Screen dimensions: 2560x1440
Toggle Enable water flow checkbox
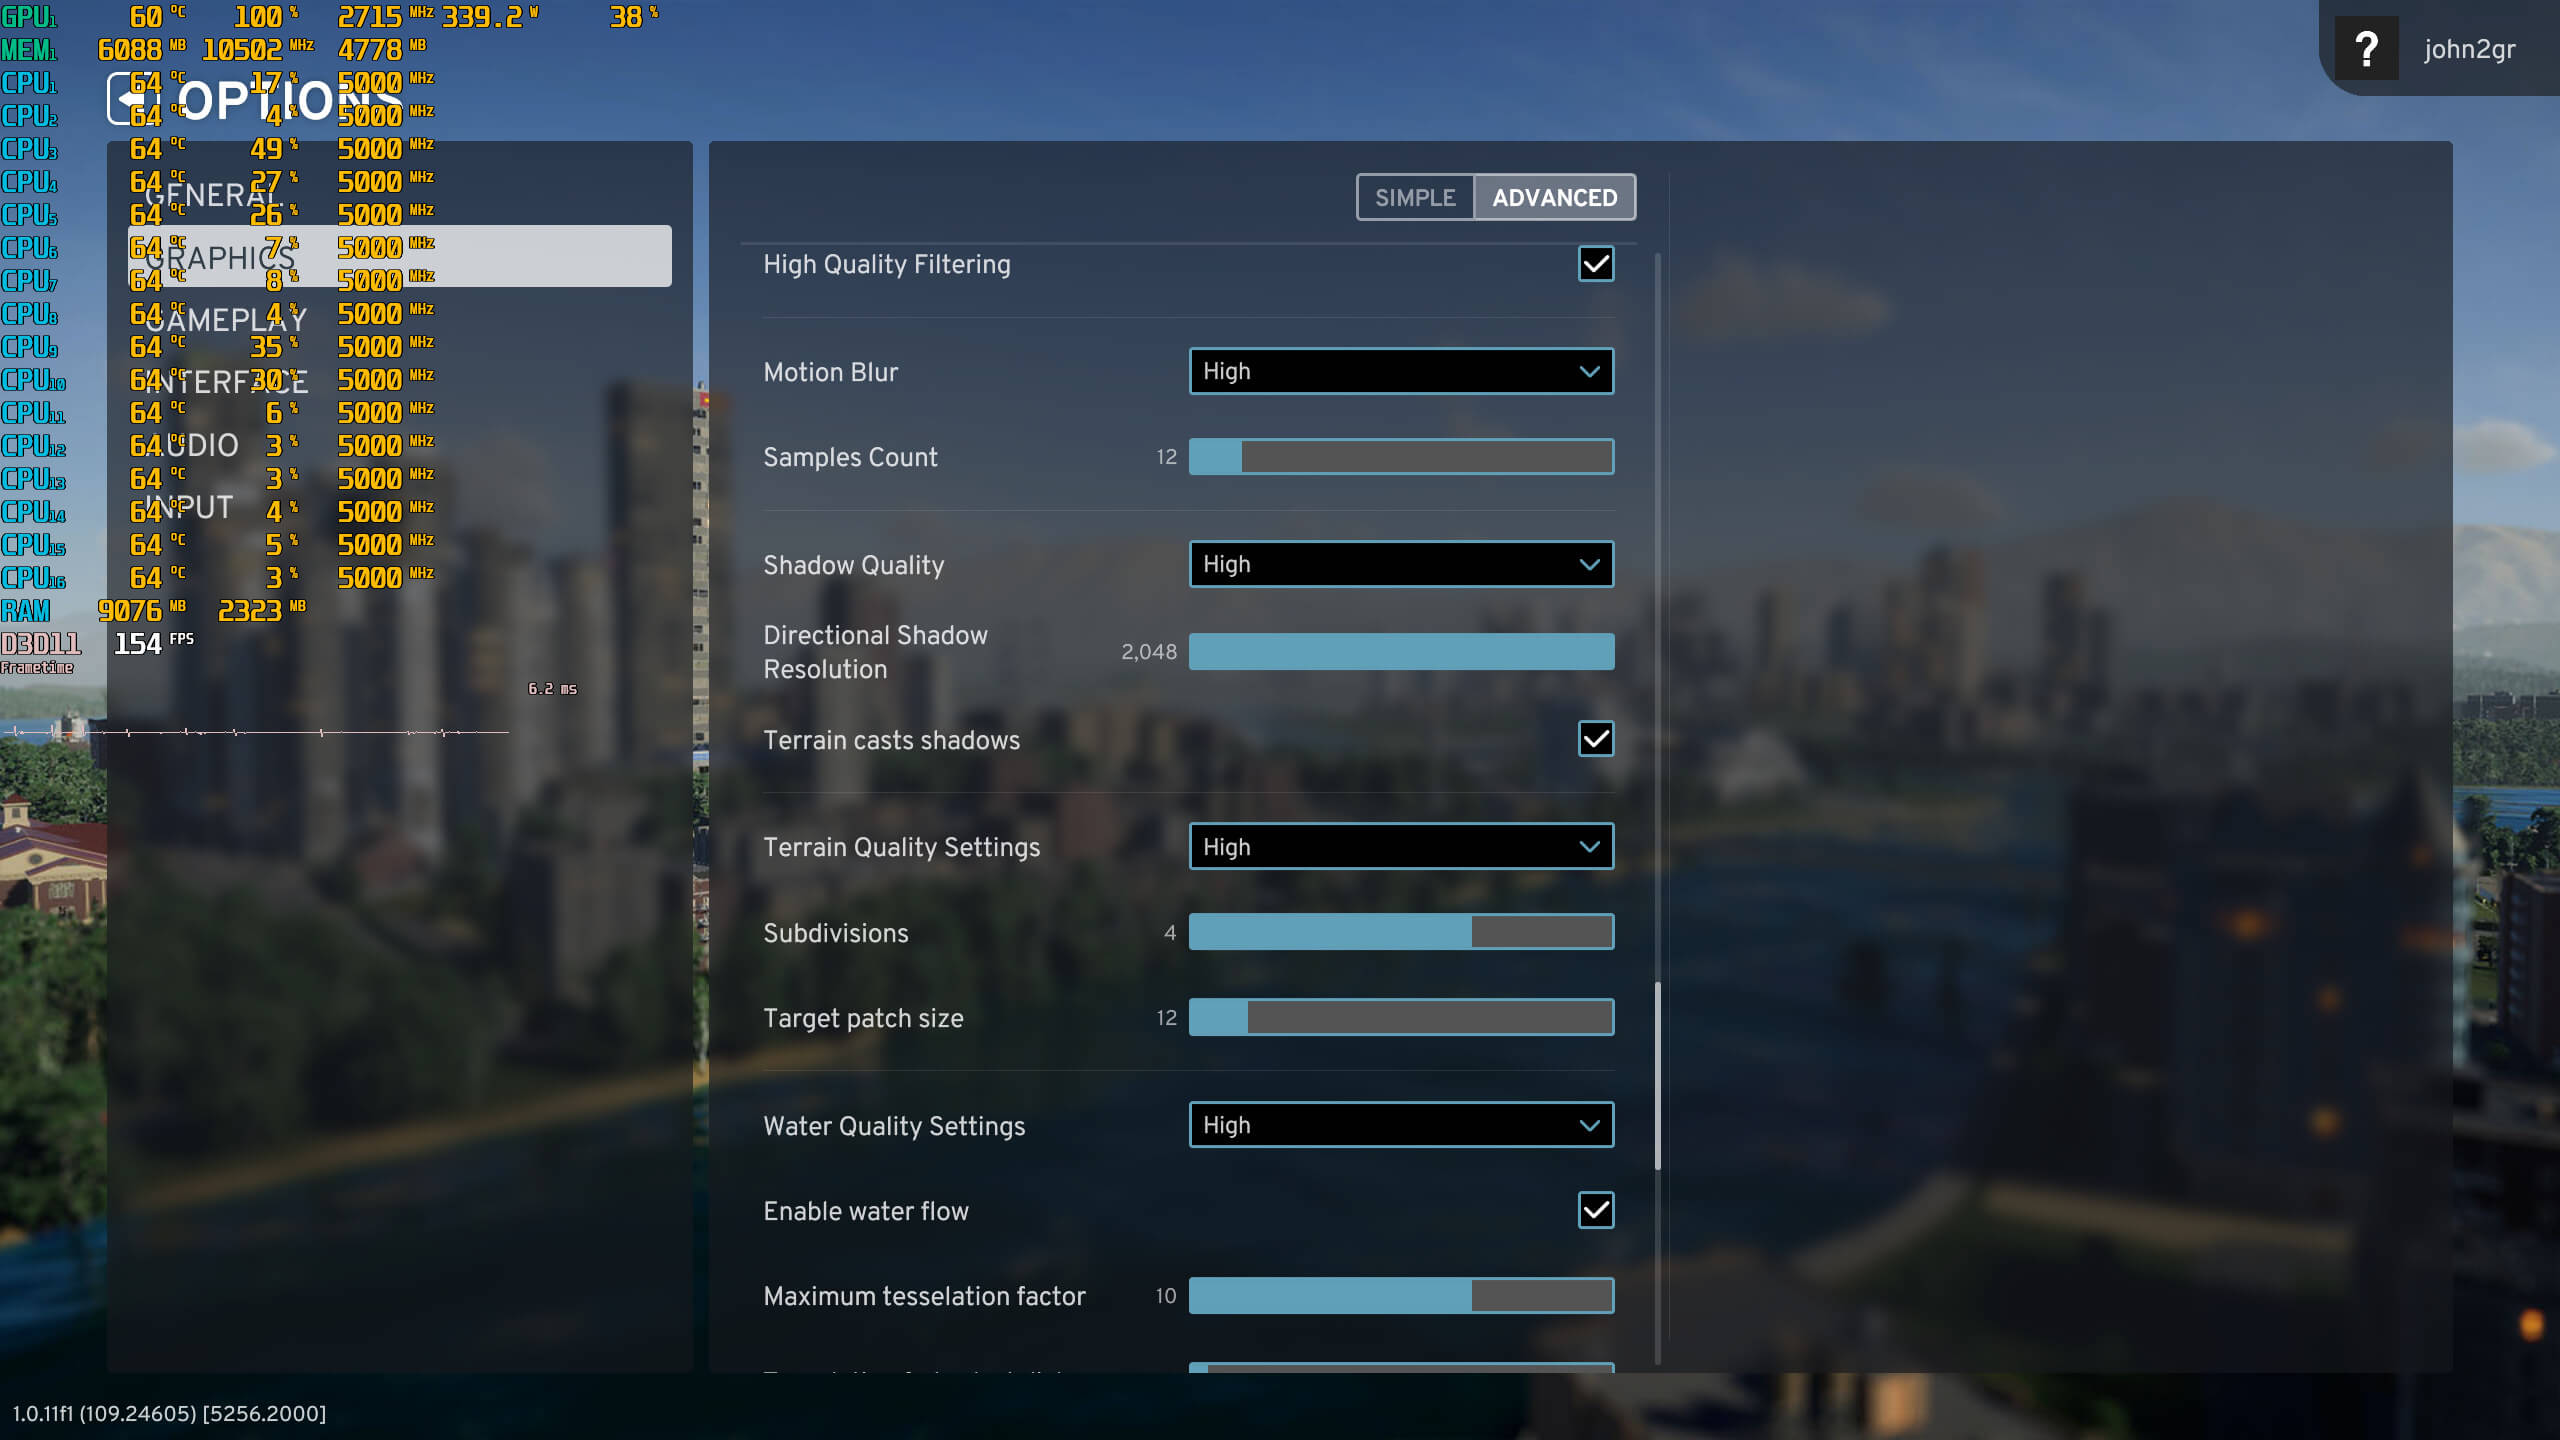click(x=1595, y=1211)
